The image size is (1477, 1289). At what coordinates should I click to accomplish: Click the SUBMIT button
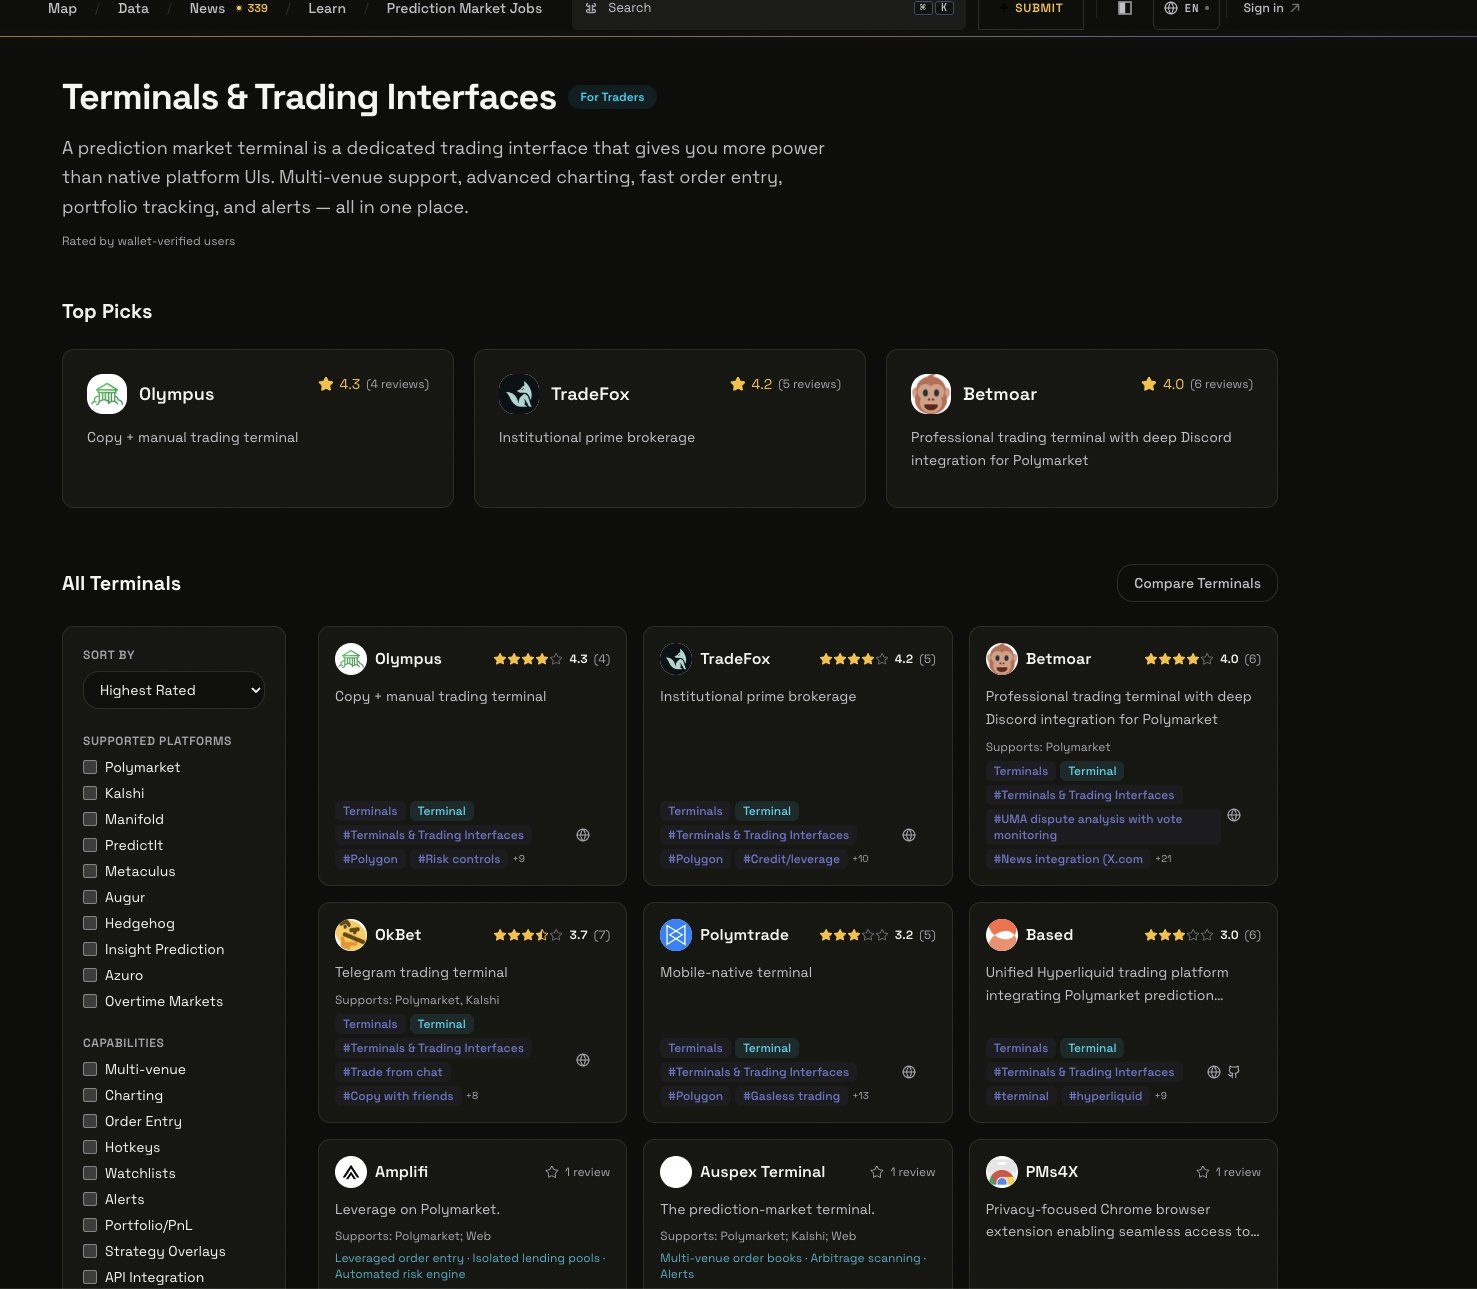coord(1031,9)
